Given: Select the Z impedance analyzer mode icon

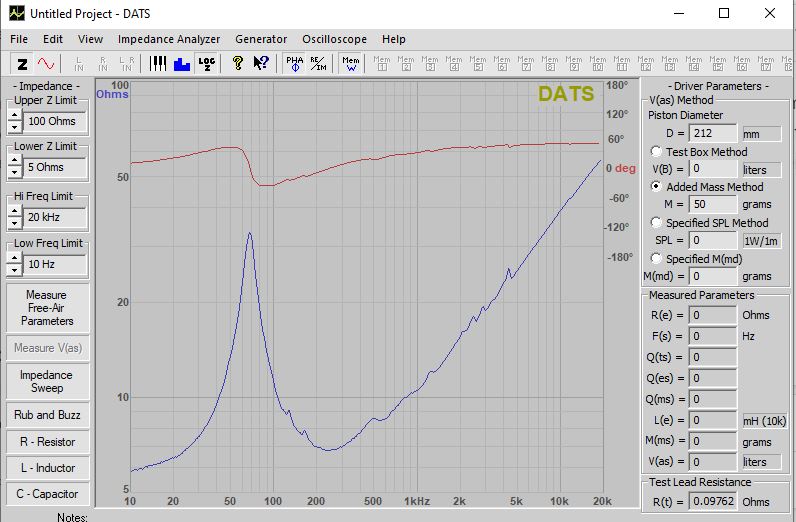Looking at the screenshot, I should tap(22, 64).
